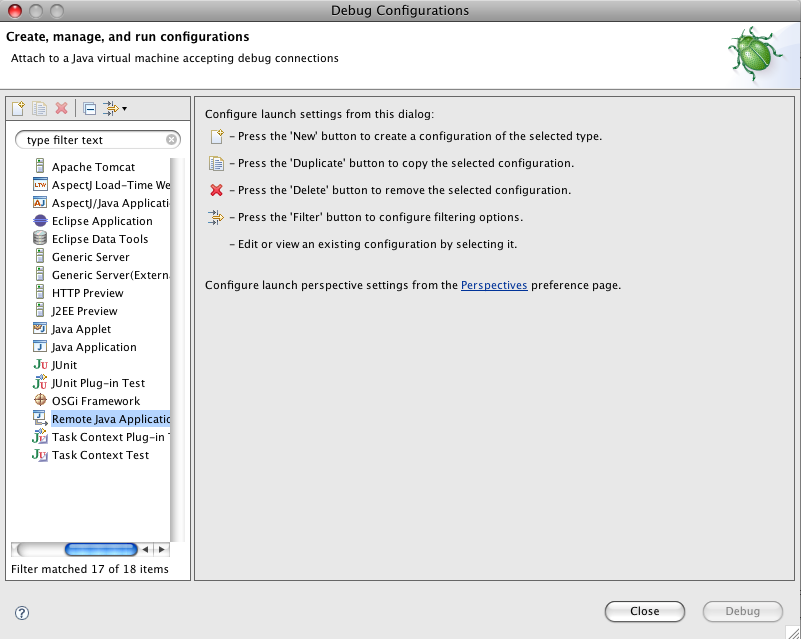
Task: Grab the horizontal scrollbar thumb in the list
Action: [101, 550]
